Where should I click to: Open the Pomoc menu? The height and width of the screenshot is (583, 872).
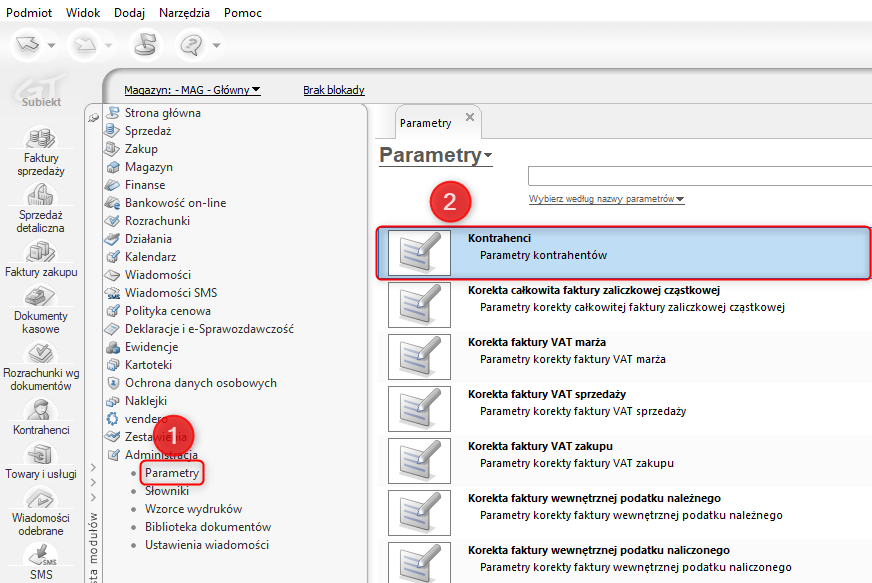(242, 12)
